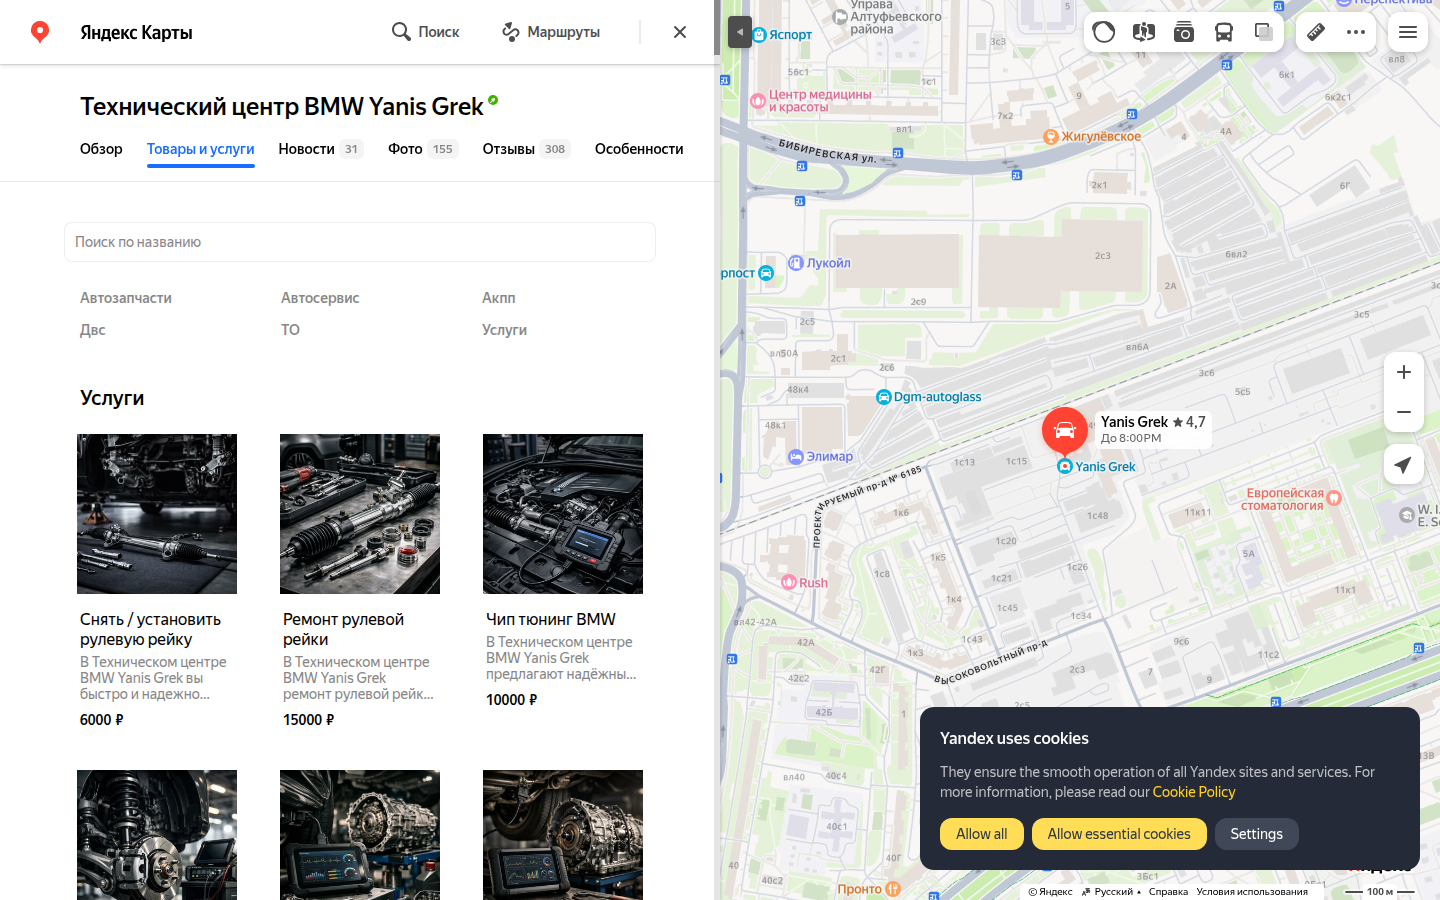Open the map layers switcher

click(x=1264, y=32)
